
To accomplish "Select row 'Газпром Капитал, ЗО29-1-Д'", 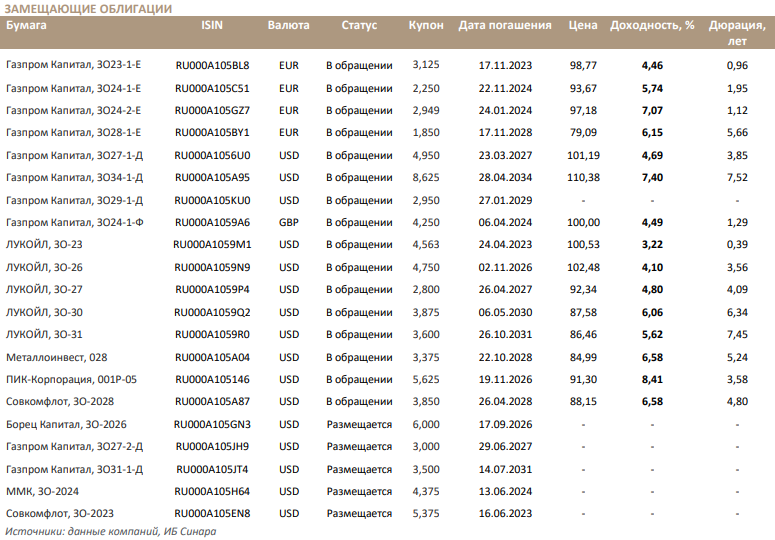I will [388, 201].
